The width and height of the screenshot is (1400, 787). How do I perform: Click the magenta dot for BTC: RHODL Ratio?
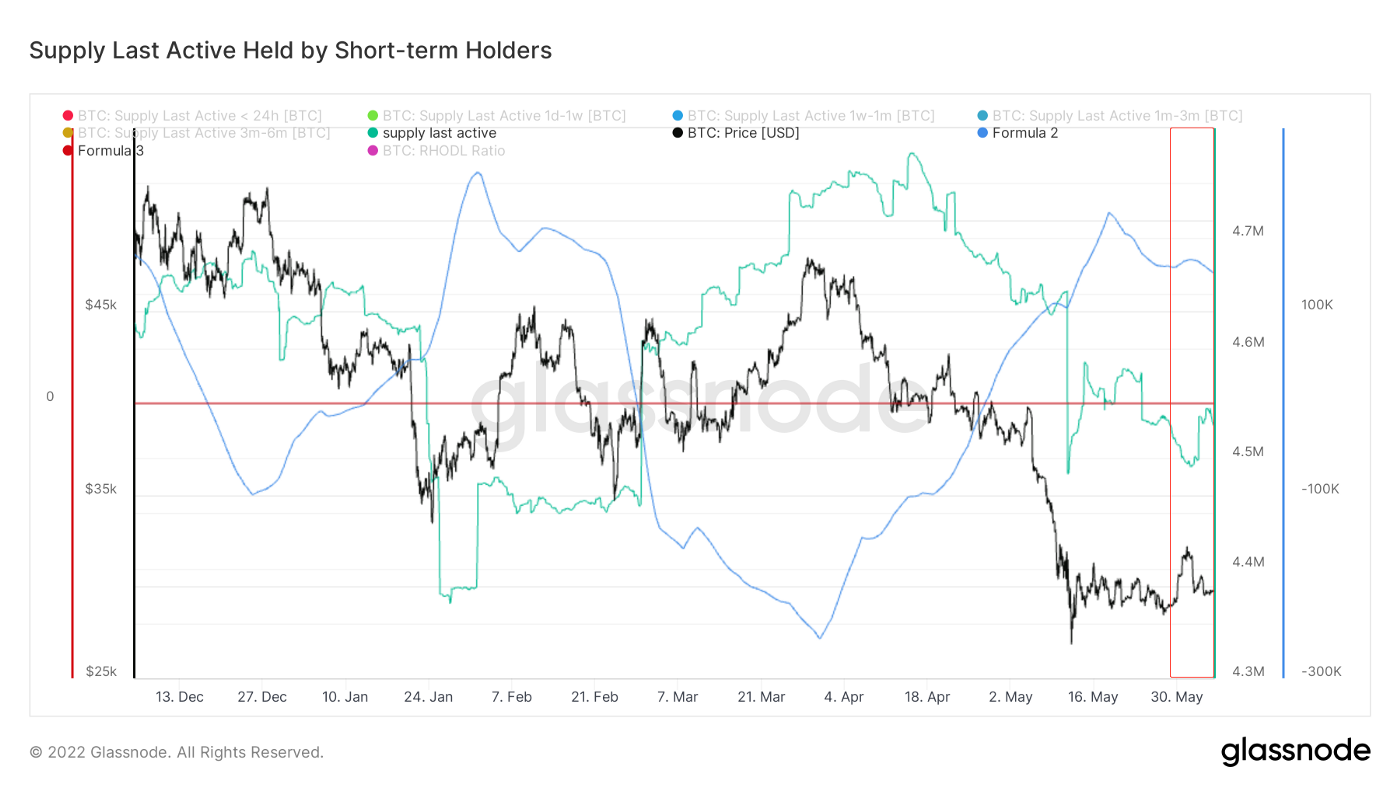[x=373, y=151]
